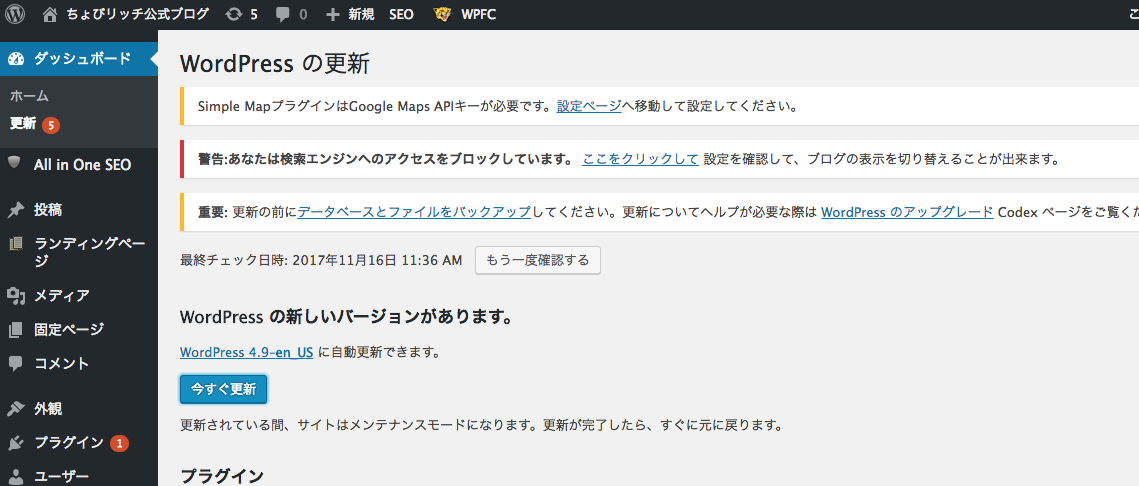The image size is (1139, 486).
Task: Open the プラグイン menu
Action: pos(69,442)
